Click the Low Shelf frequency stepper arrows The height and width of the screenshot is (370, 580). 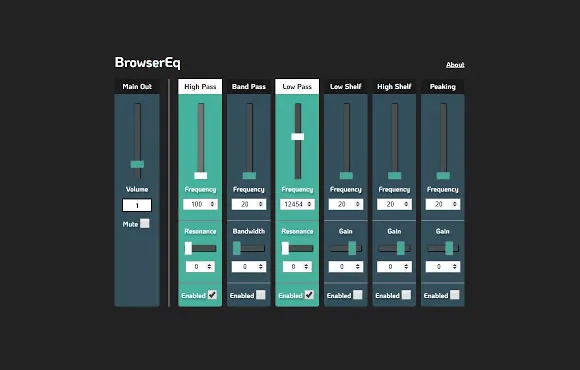[x=358, y=204]
